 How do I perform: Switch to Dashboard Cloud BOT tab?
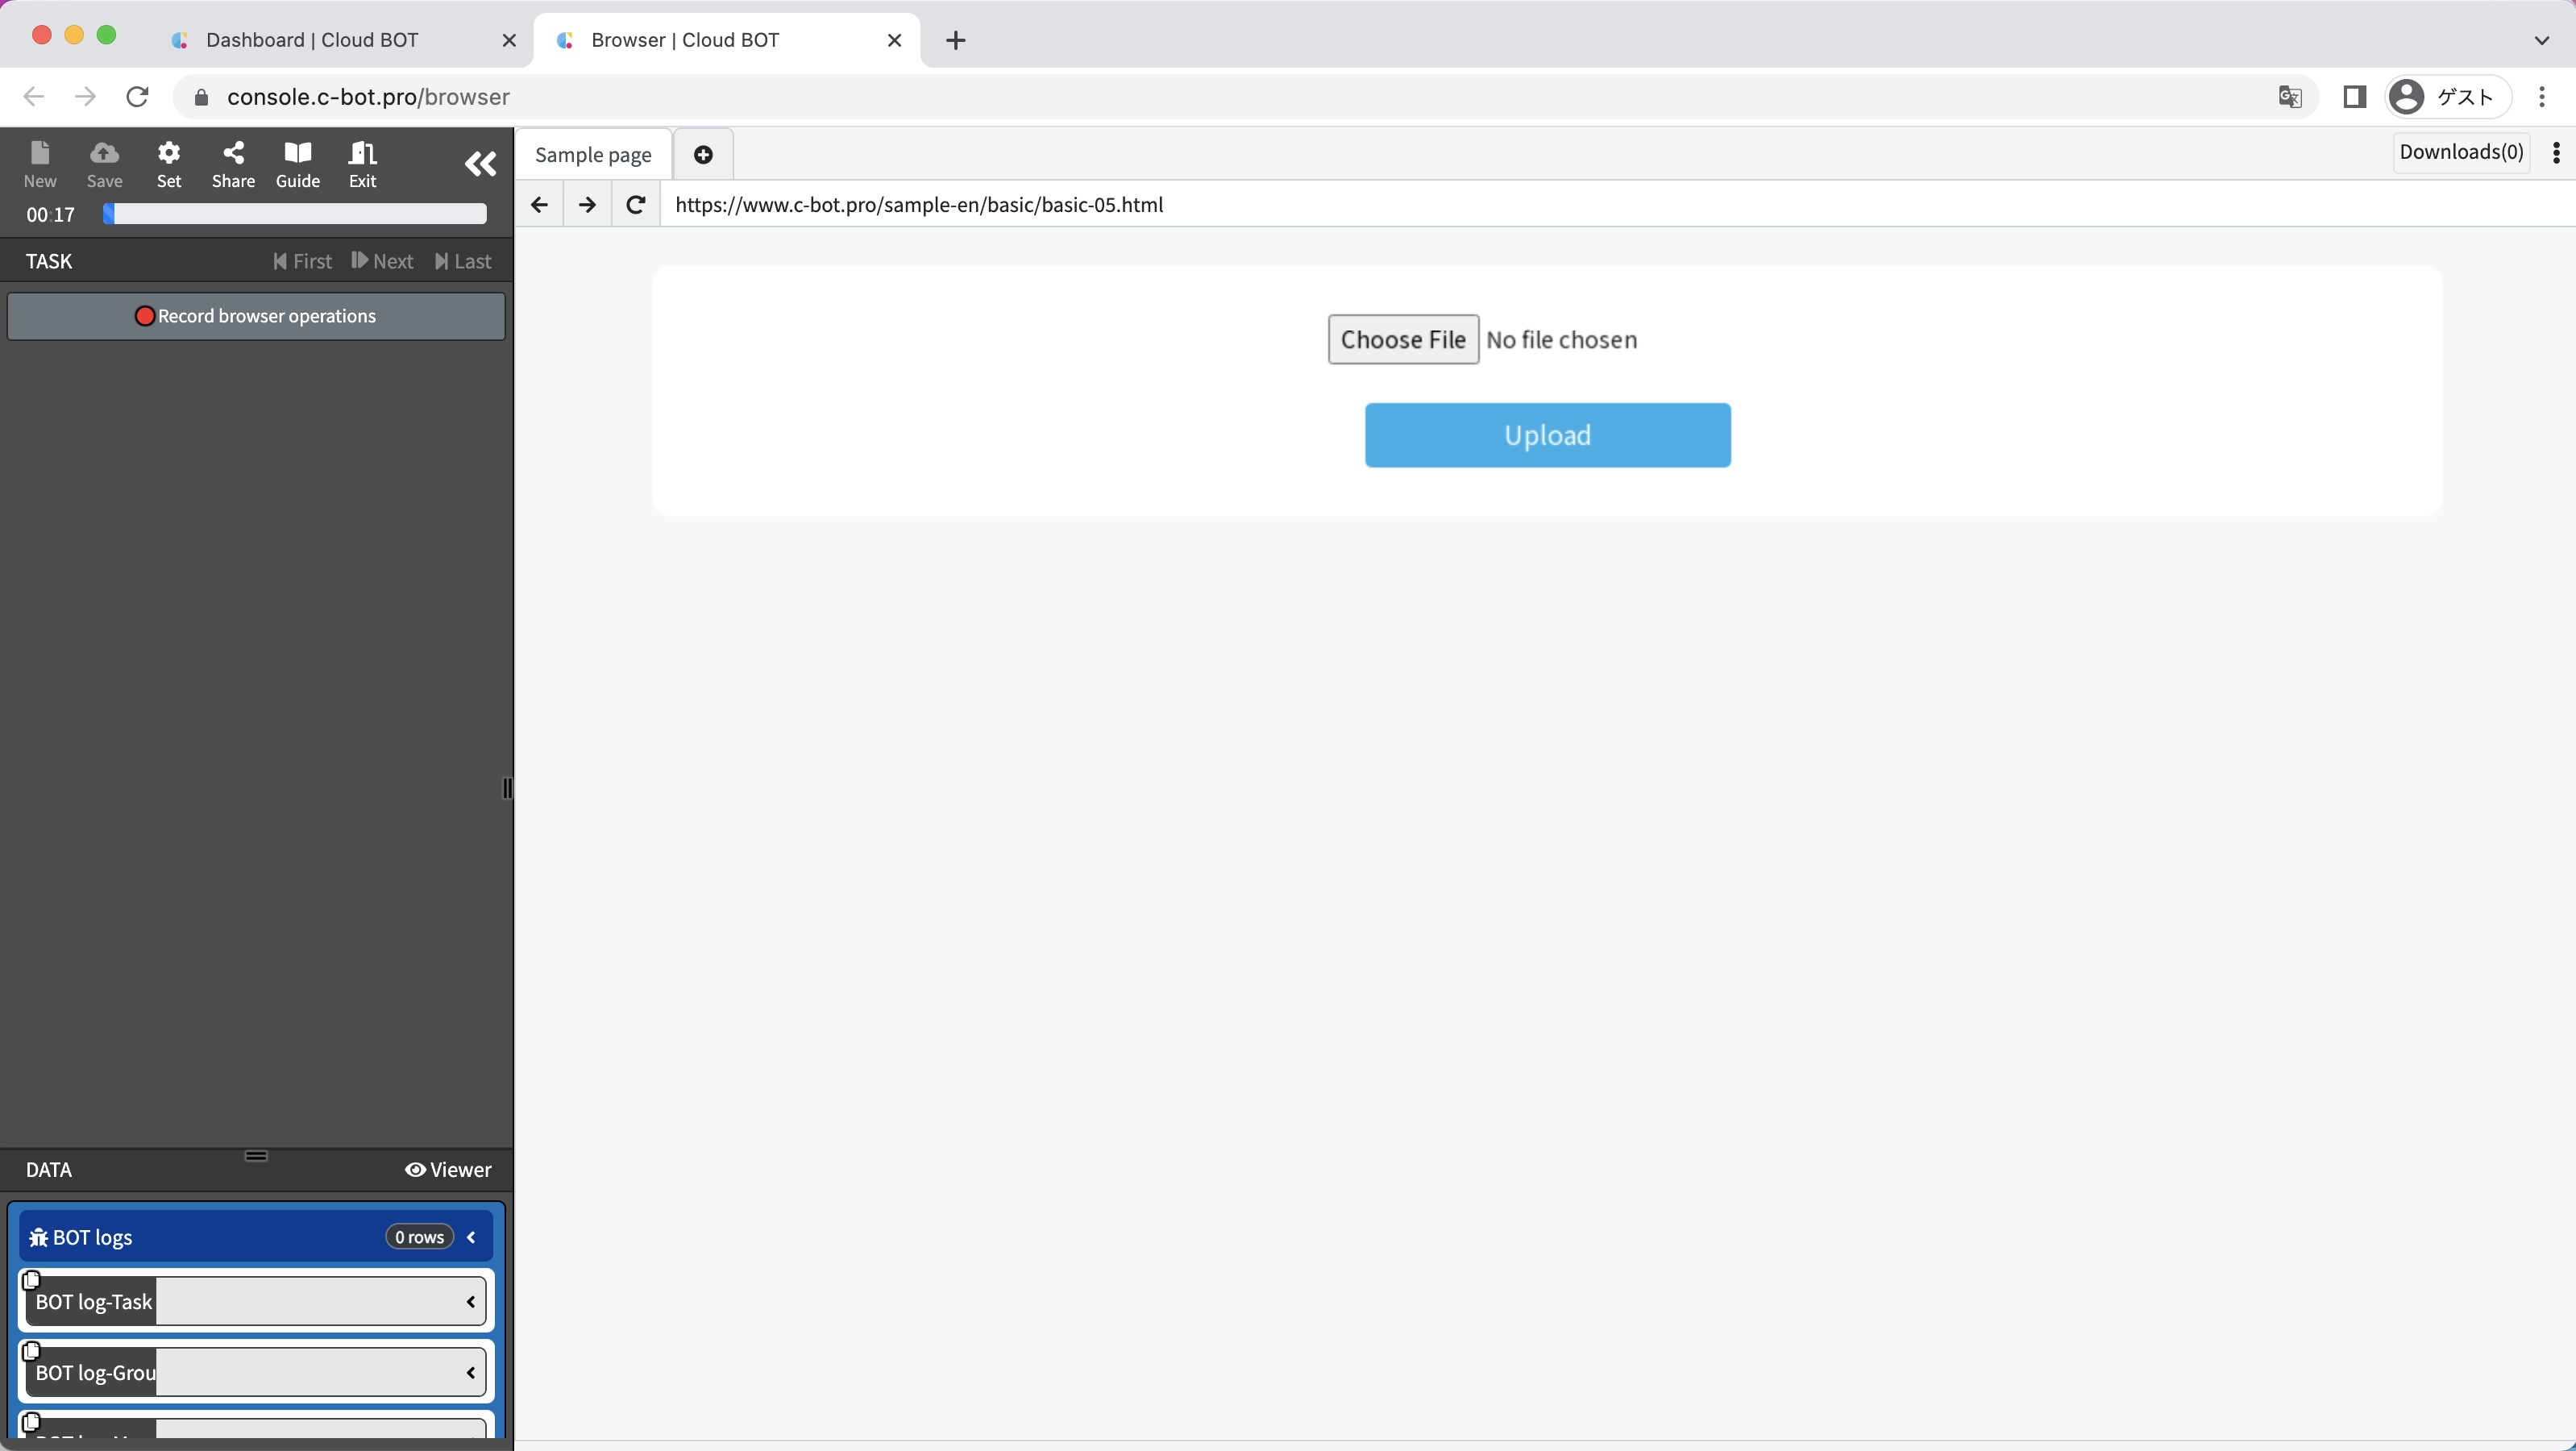tap(312, 40)
